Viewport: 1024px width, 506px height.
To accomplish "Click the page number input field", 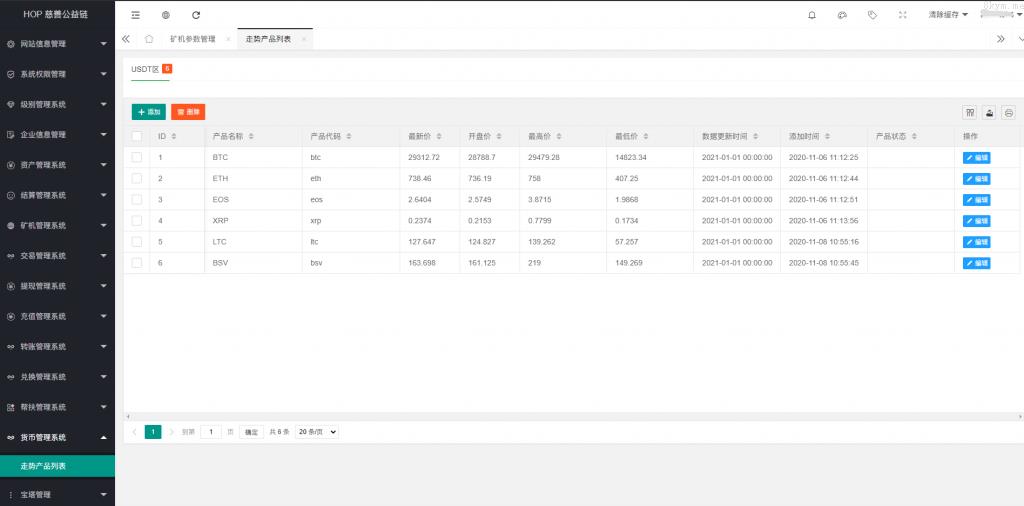I will 211,432.
